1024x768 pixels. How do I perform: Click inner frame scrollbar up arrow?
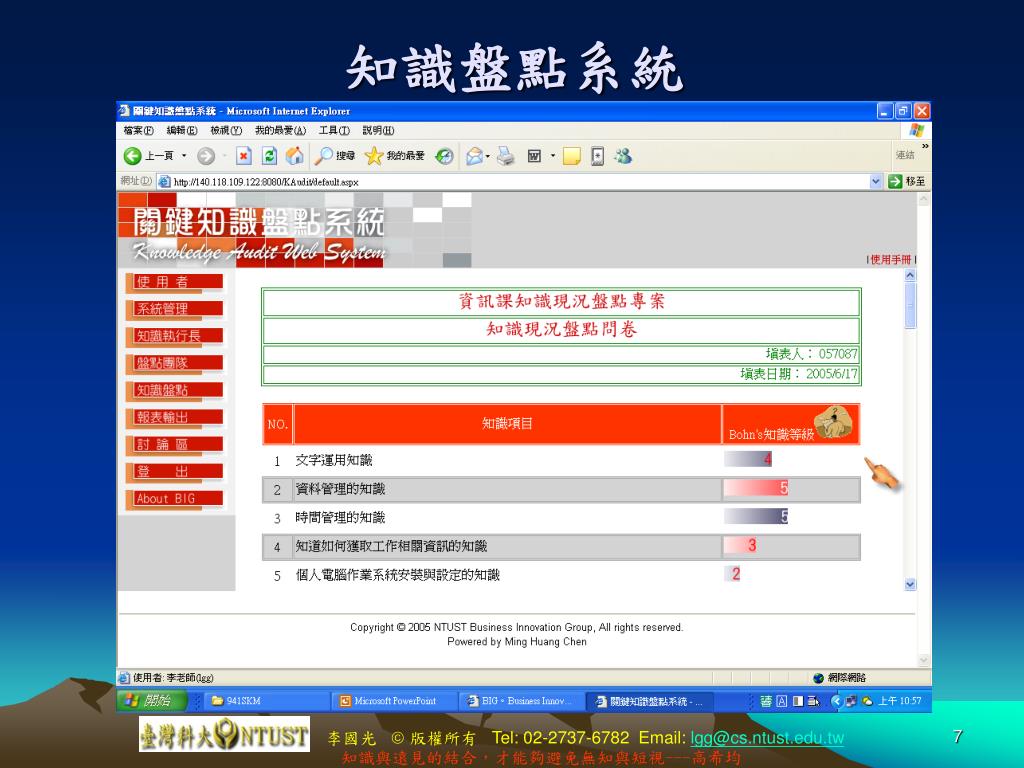pyautogui.click(x=910, y=276)
